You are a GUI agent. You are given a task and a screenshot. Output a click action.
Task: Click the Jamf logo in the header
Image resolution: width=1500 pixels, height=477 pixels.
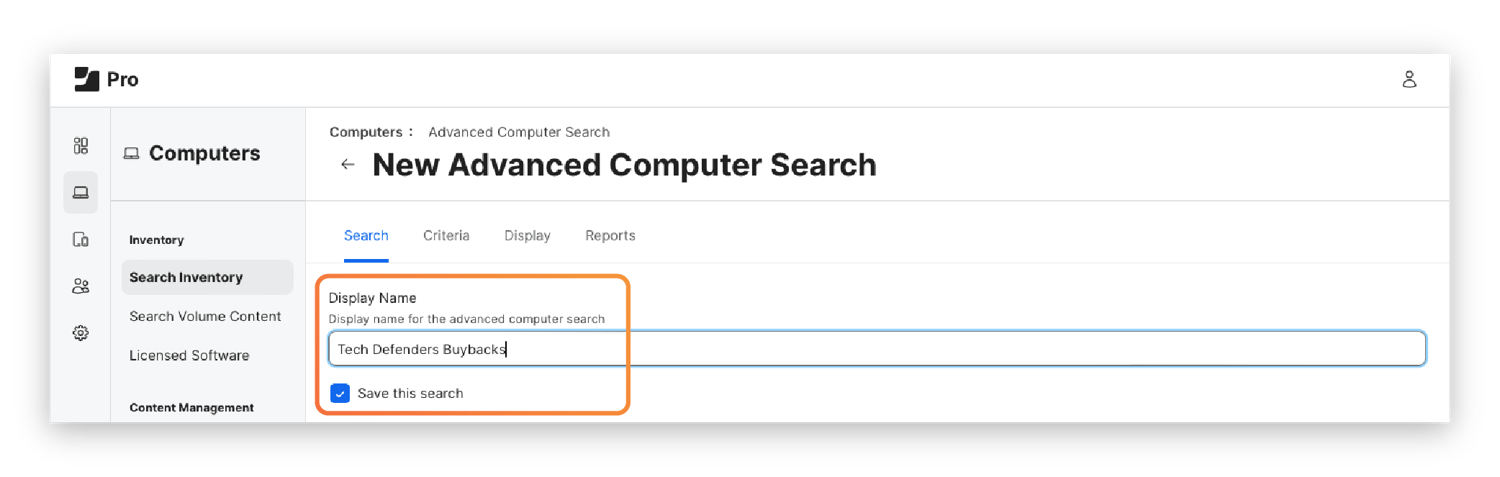[x=87, y=79]
